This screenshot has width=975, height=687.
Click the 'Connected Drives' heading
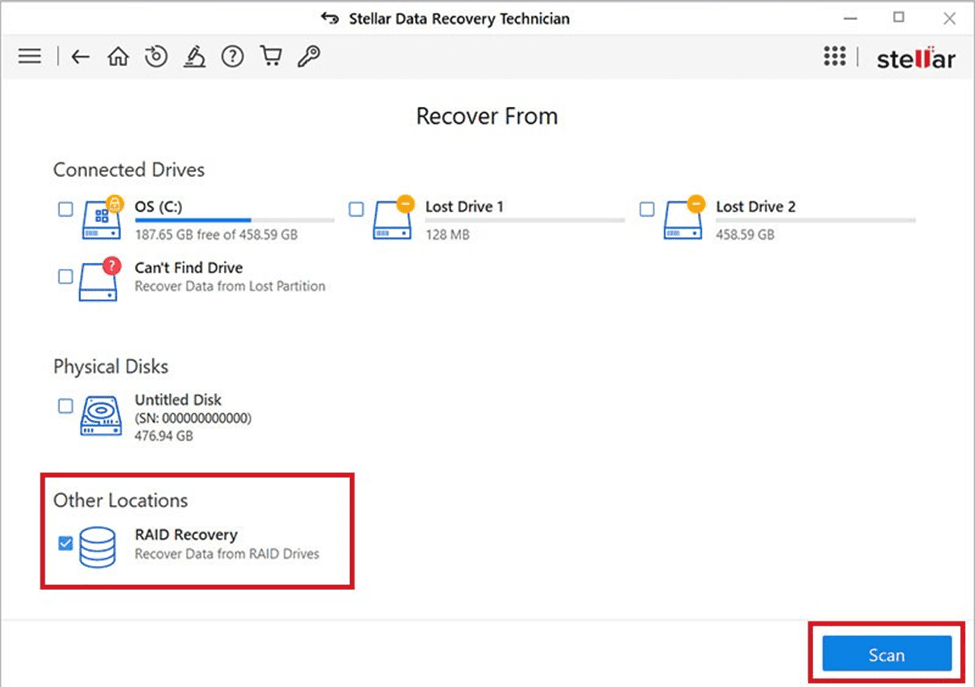coord(129,170)
